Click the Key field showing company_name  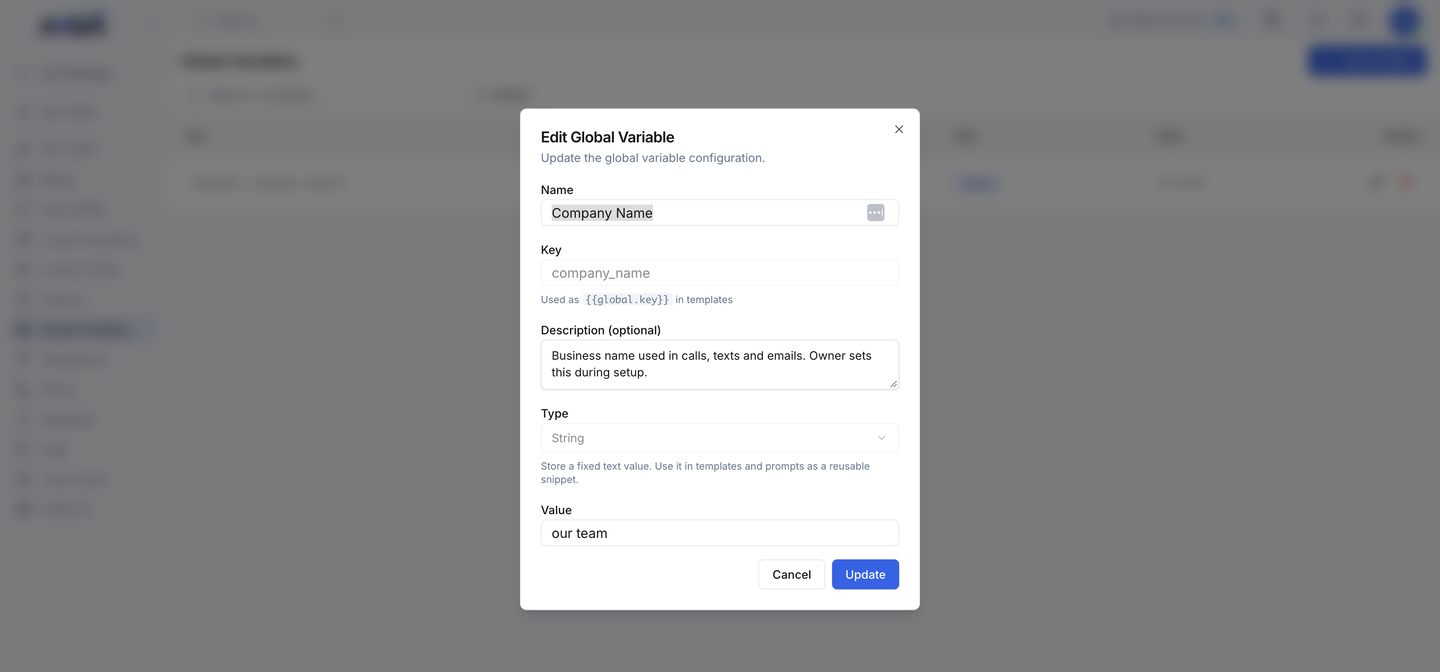(719, 273)
